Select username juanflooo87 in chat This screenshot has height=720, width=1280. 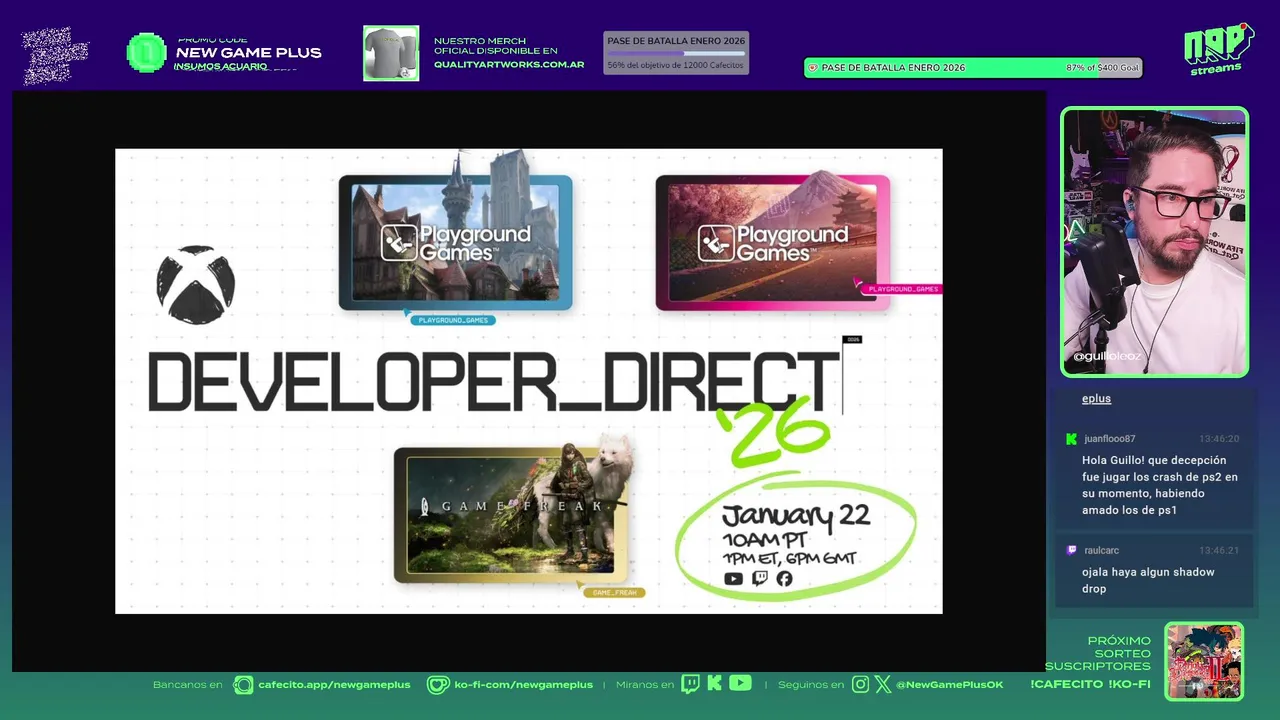[x=1109, y=439]
